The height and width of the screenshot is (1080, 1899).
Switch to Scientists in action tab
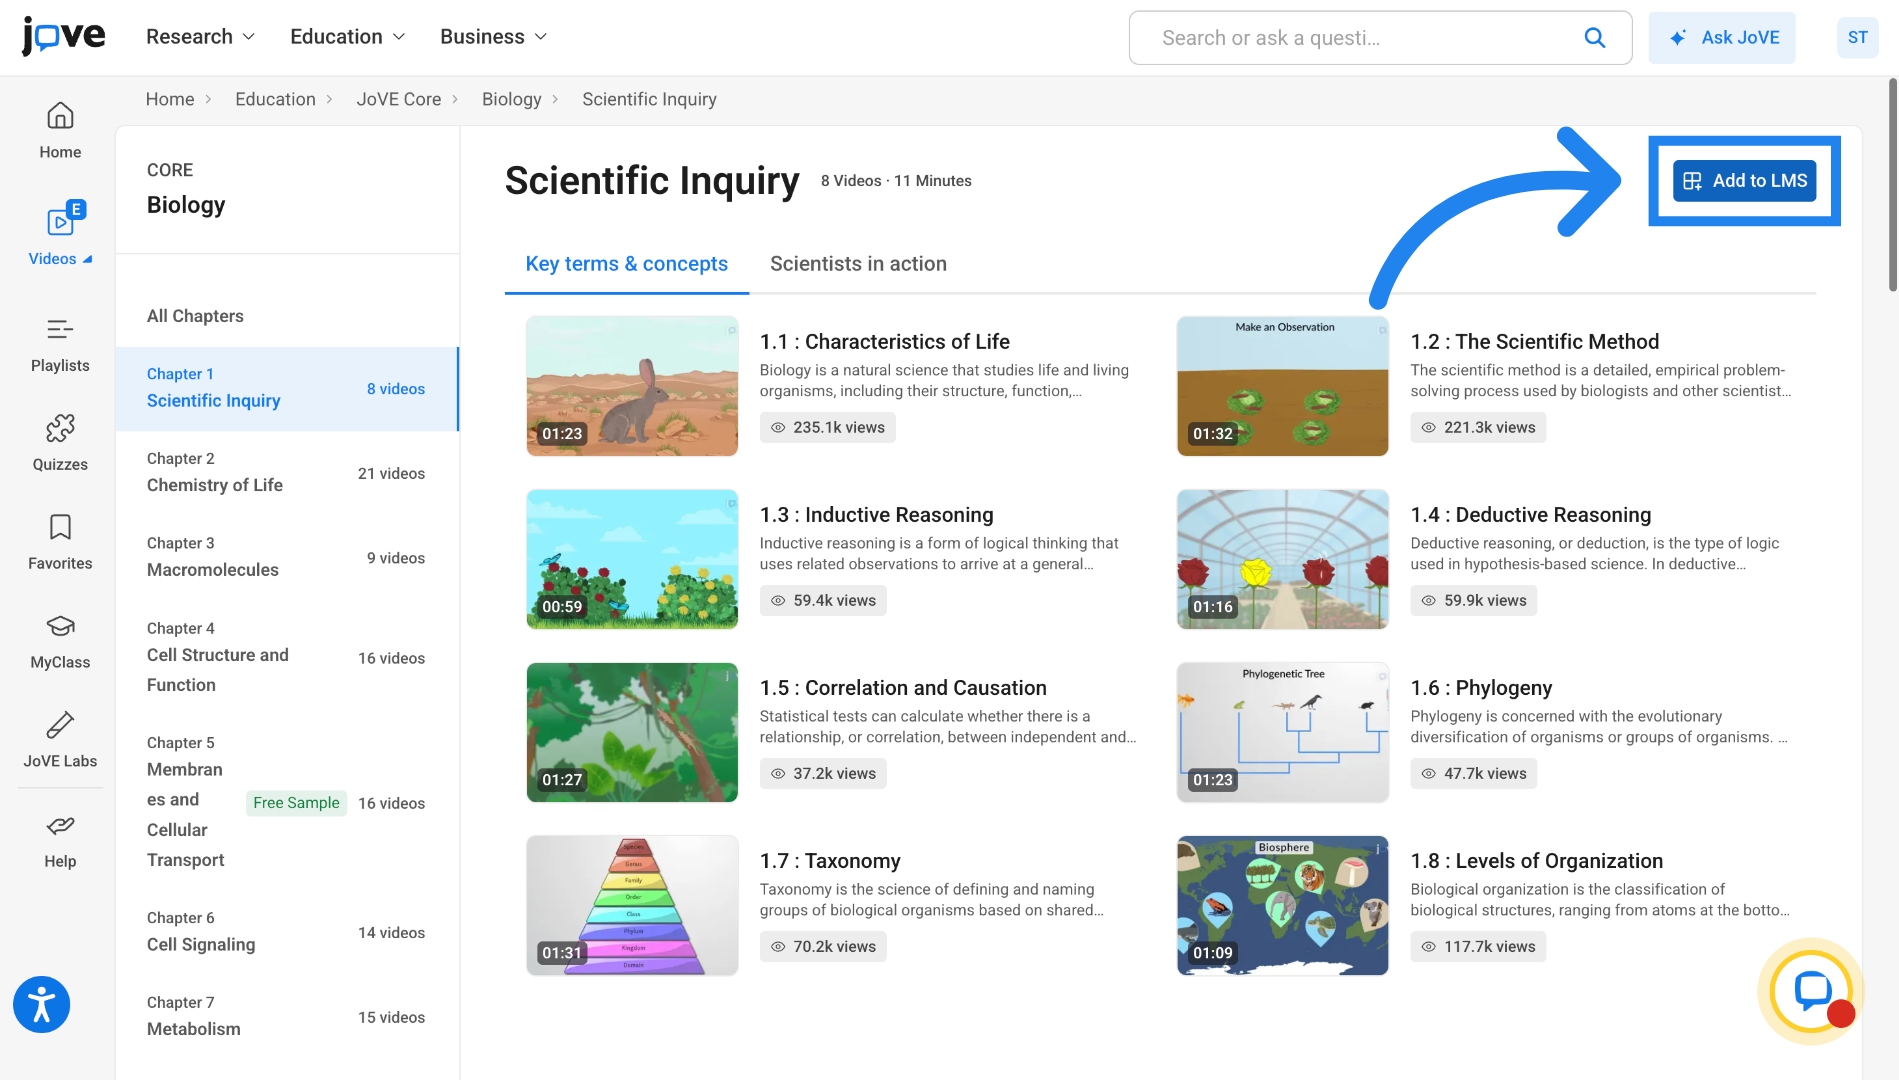(858, 264)
